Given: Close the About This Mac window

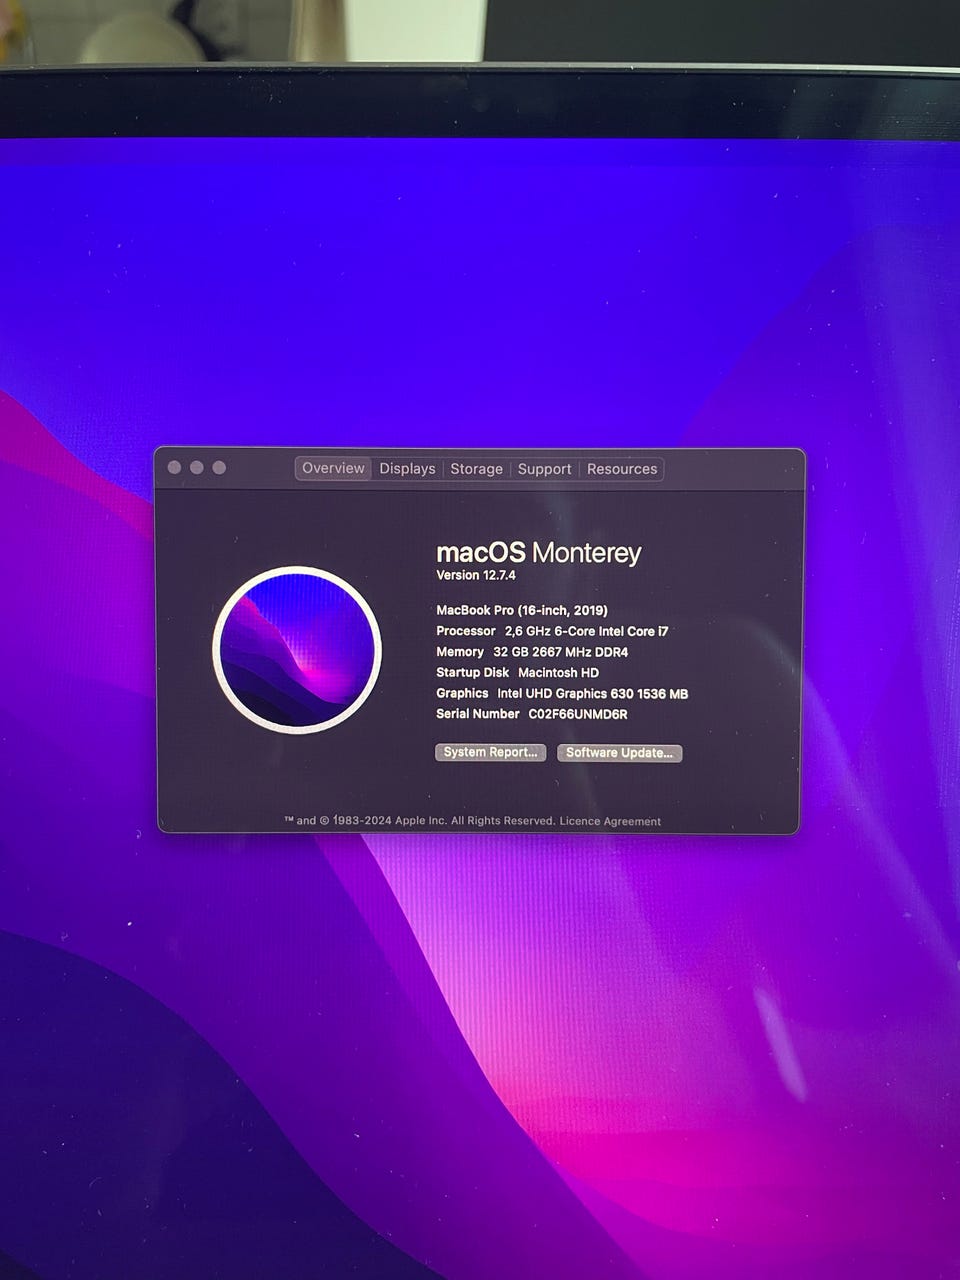Looking at the screenshot, I should 175,467.
